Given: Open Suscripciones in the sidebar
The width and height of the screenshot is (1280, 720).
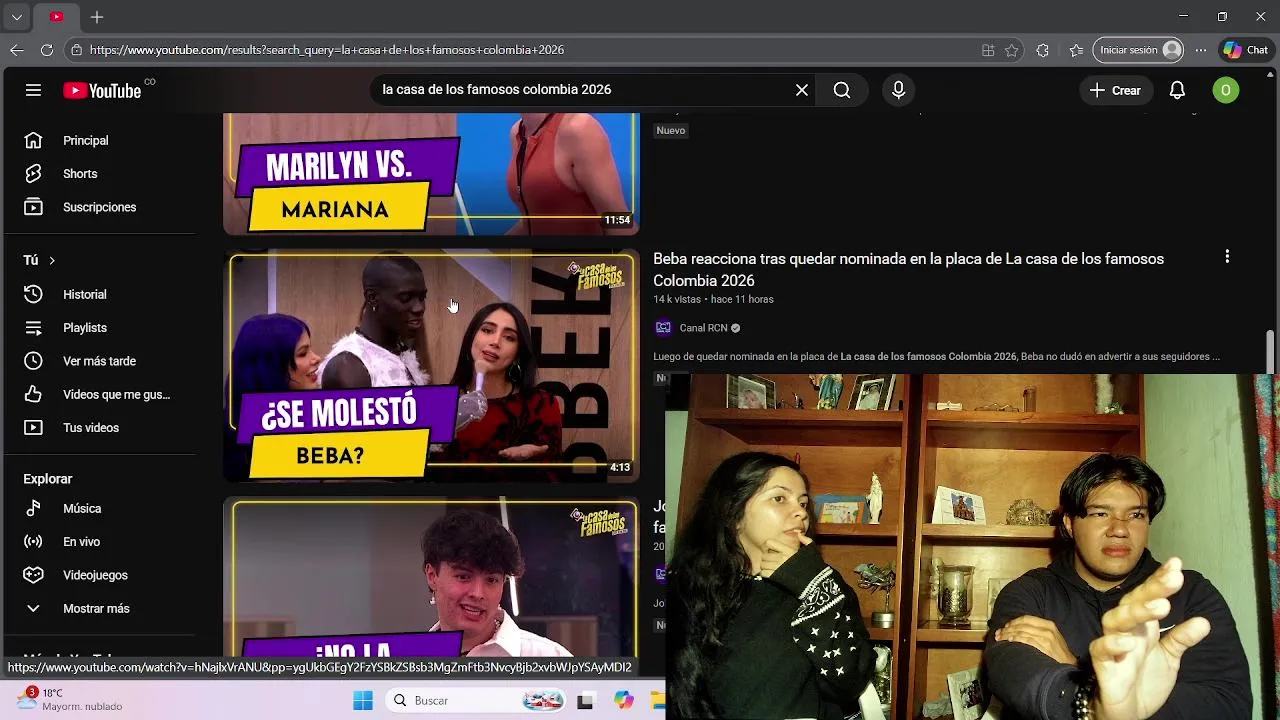Looking at the screenshot, I should click(x=100, y=207).
